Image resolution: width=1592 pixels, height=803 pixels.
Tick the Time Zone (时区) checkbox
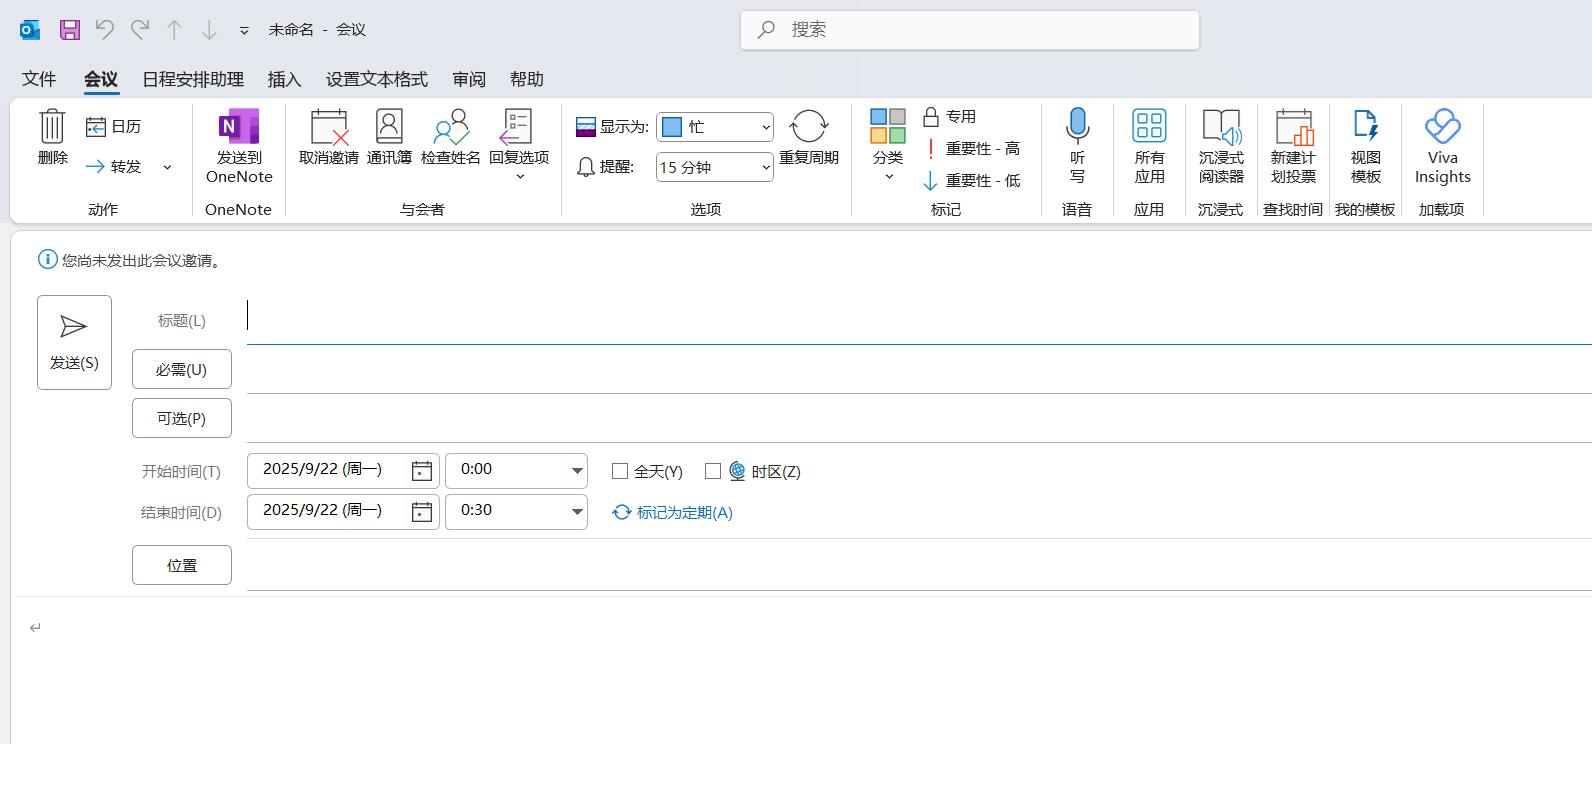(x=713, y=471)
